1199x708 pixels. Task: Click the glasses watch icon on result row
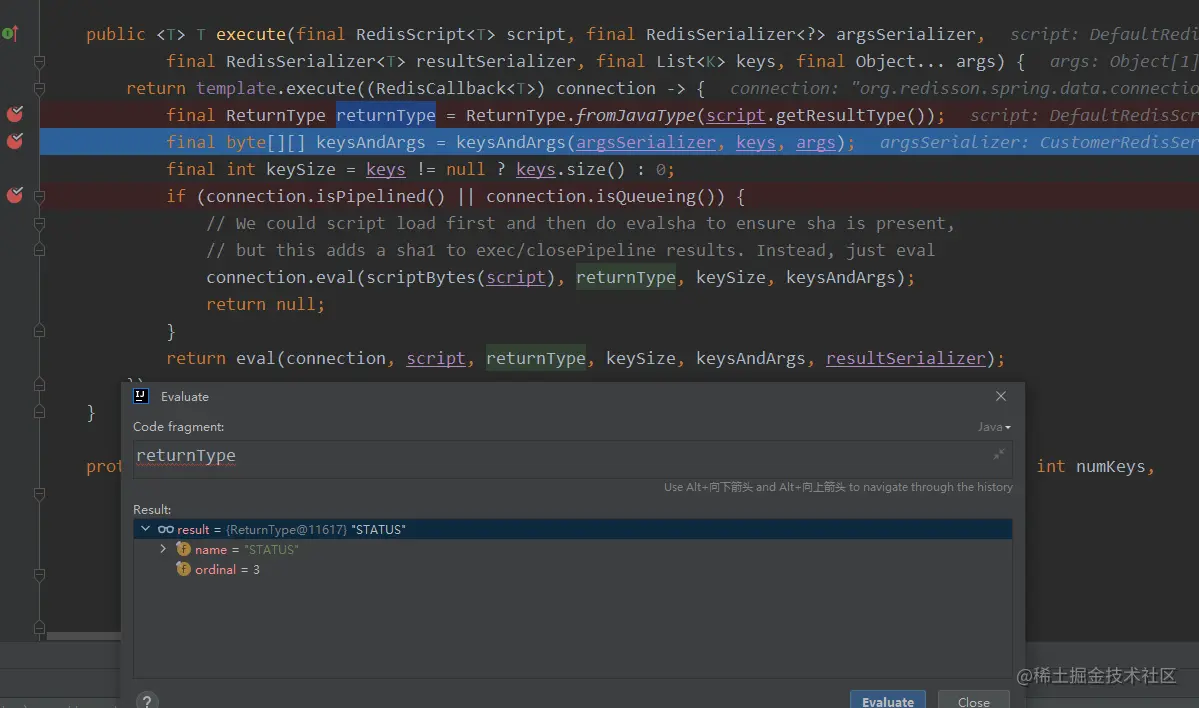click(166, 529)
